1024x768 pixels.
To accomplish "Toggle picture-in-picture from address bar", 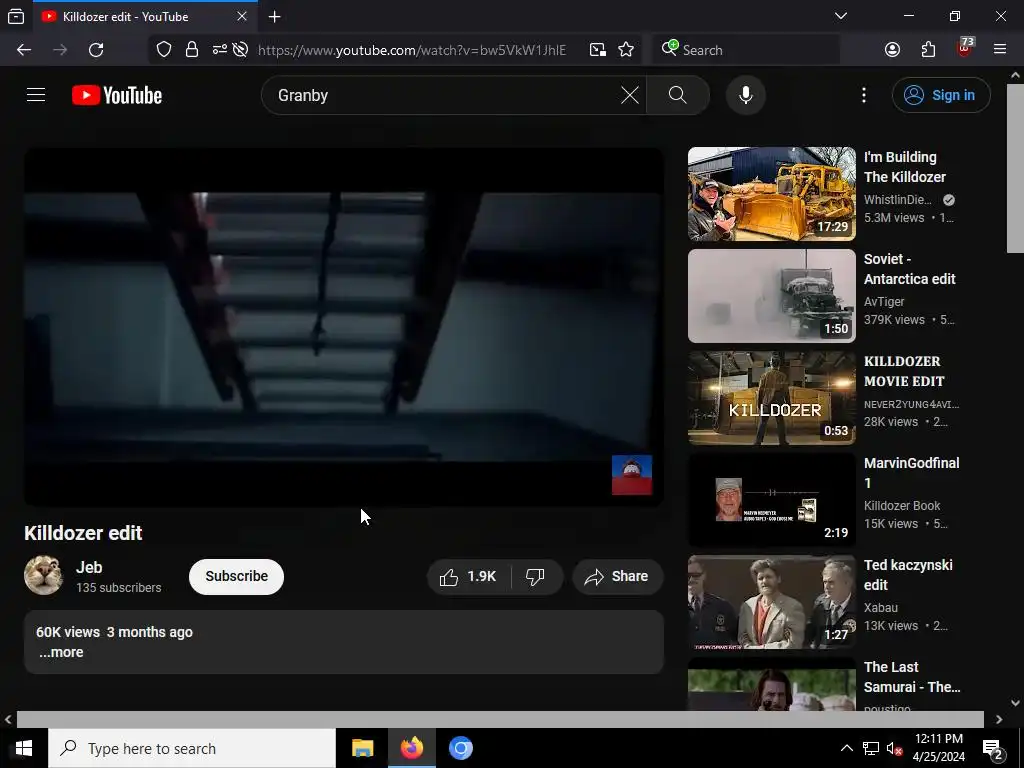I will tap(597, 50).
